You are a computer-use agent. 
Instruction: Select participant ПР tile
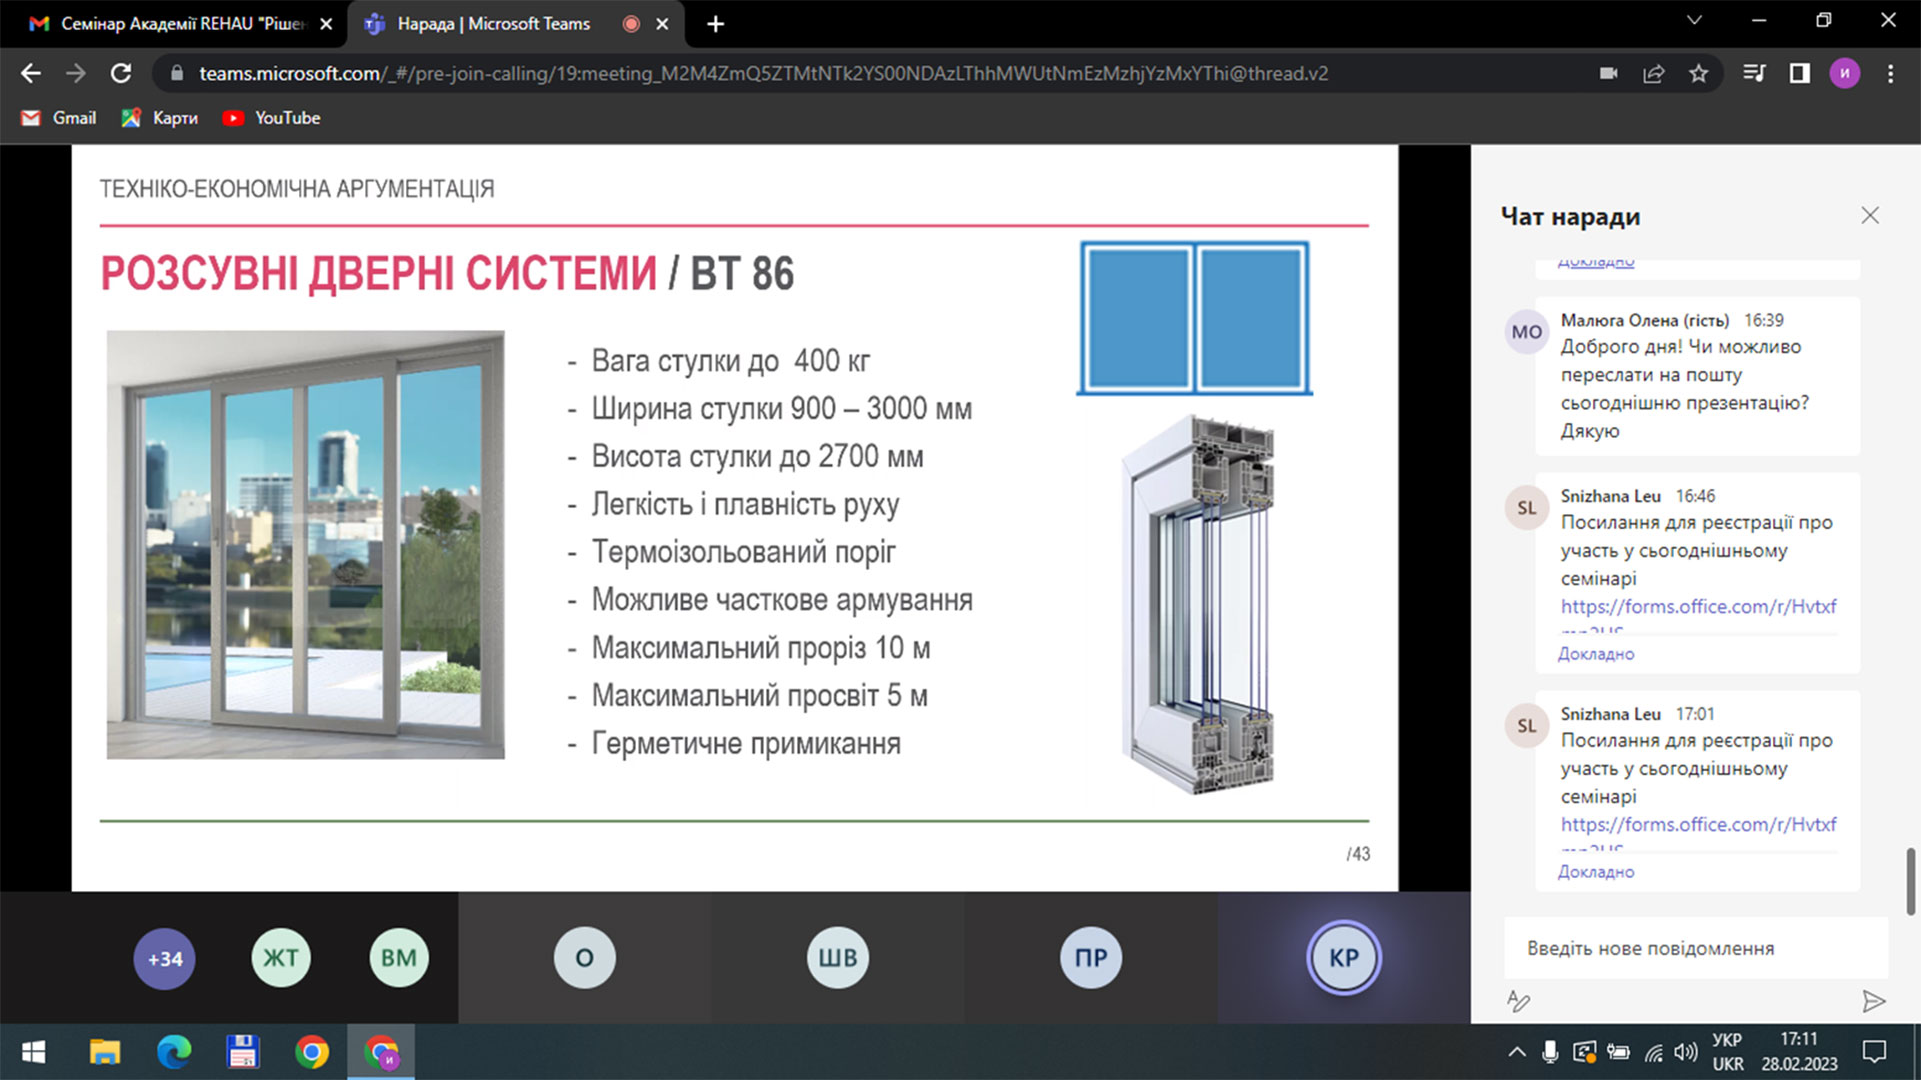[x=1091, y=958]
